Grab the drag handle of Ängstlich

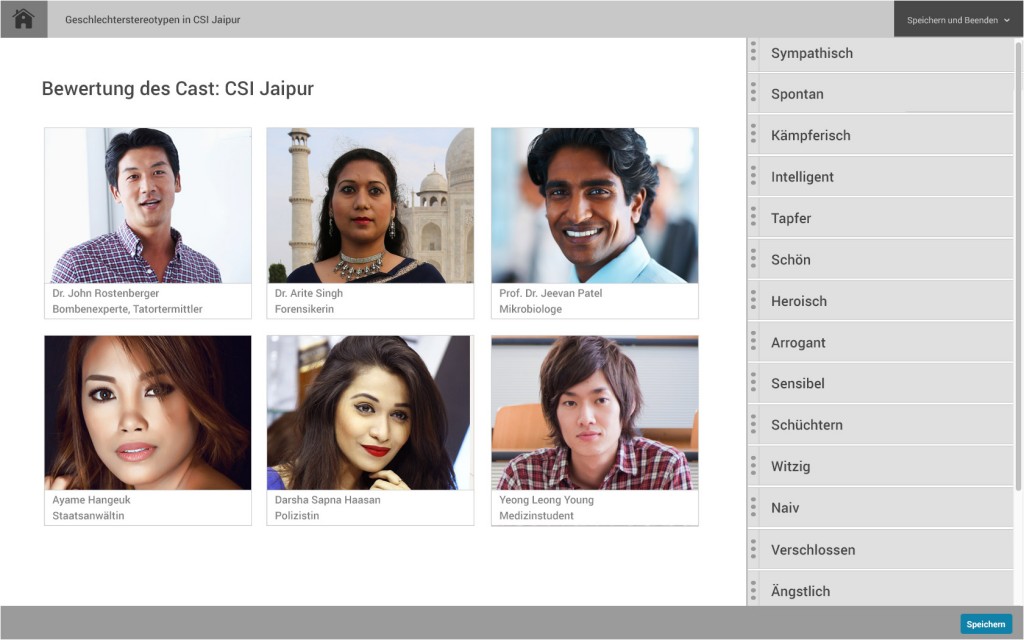(x=753, y=590)
